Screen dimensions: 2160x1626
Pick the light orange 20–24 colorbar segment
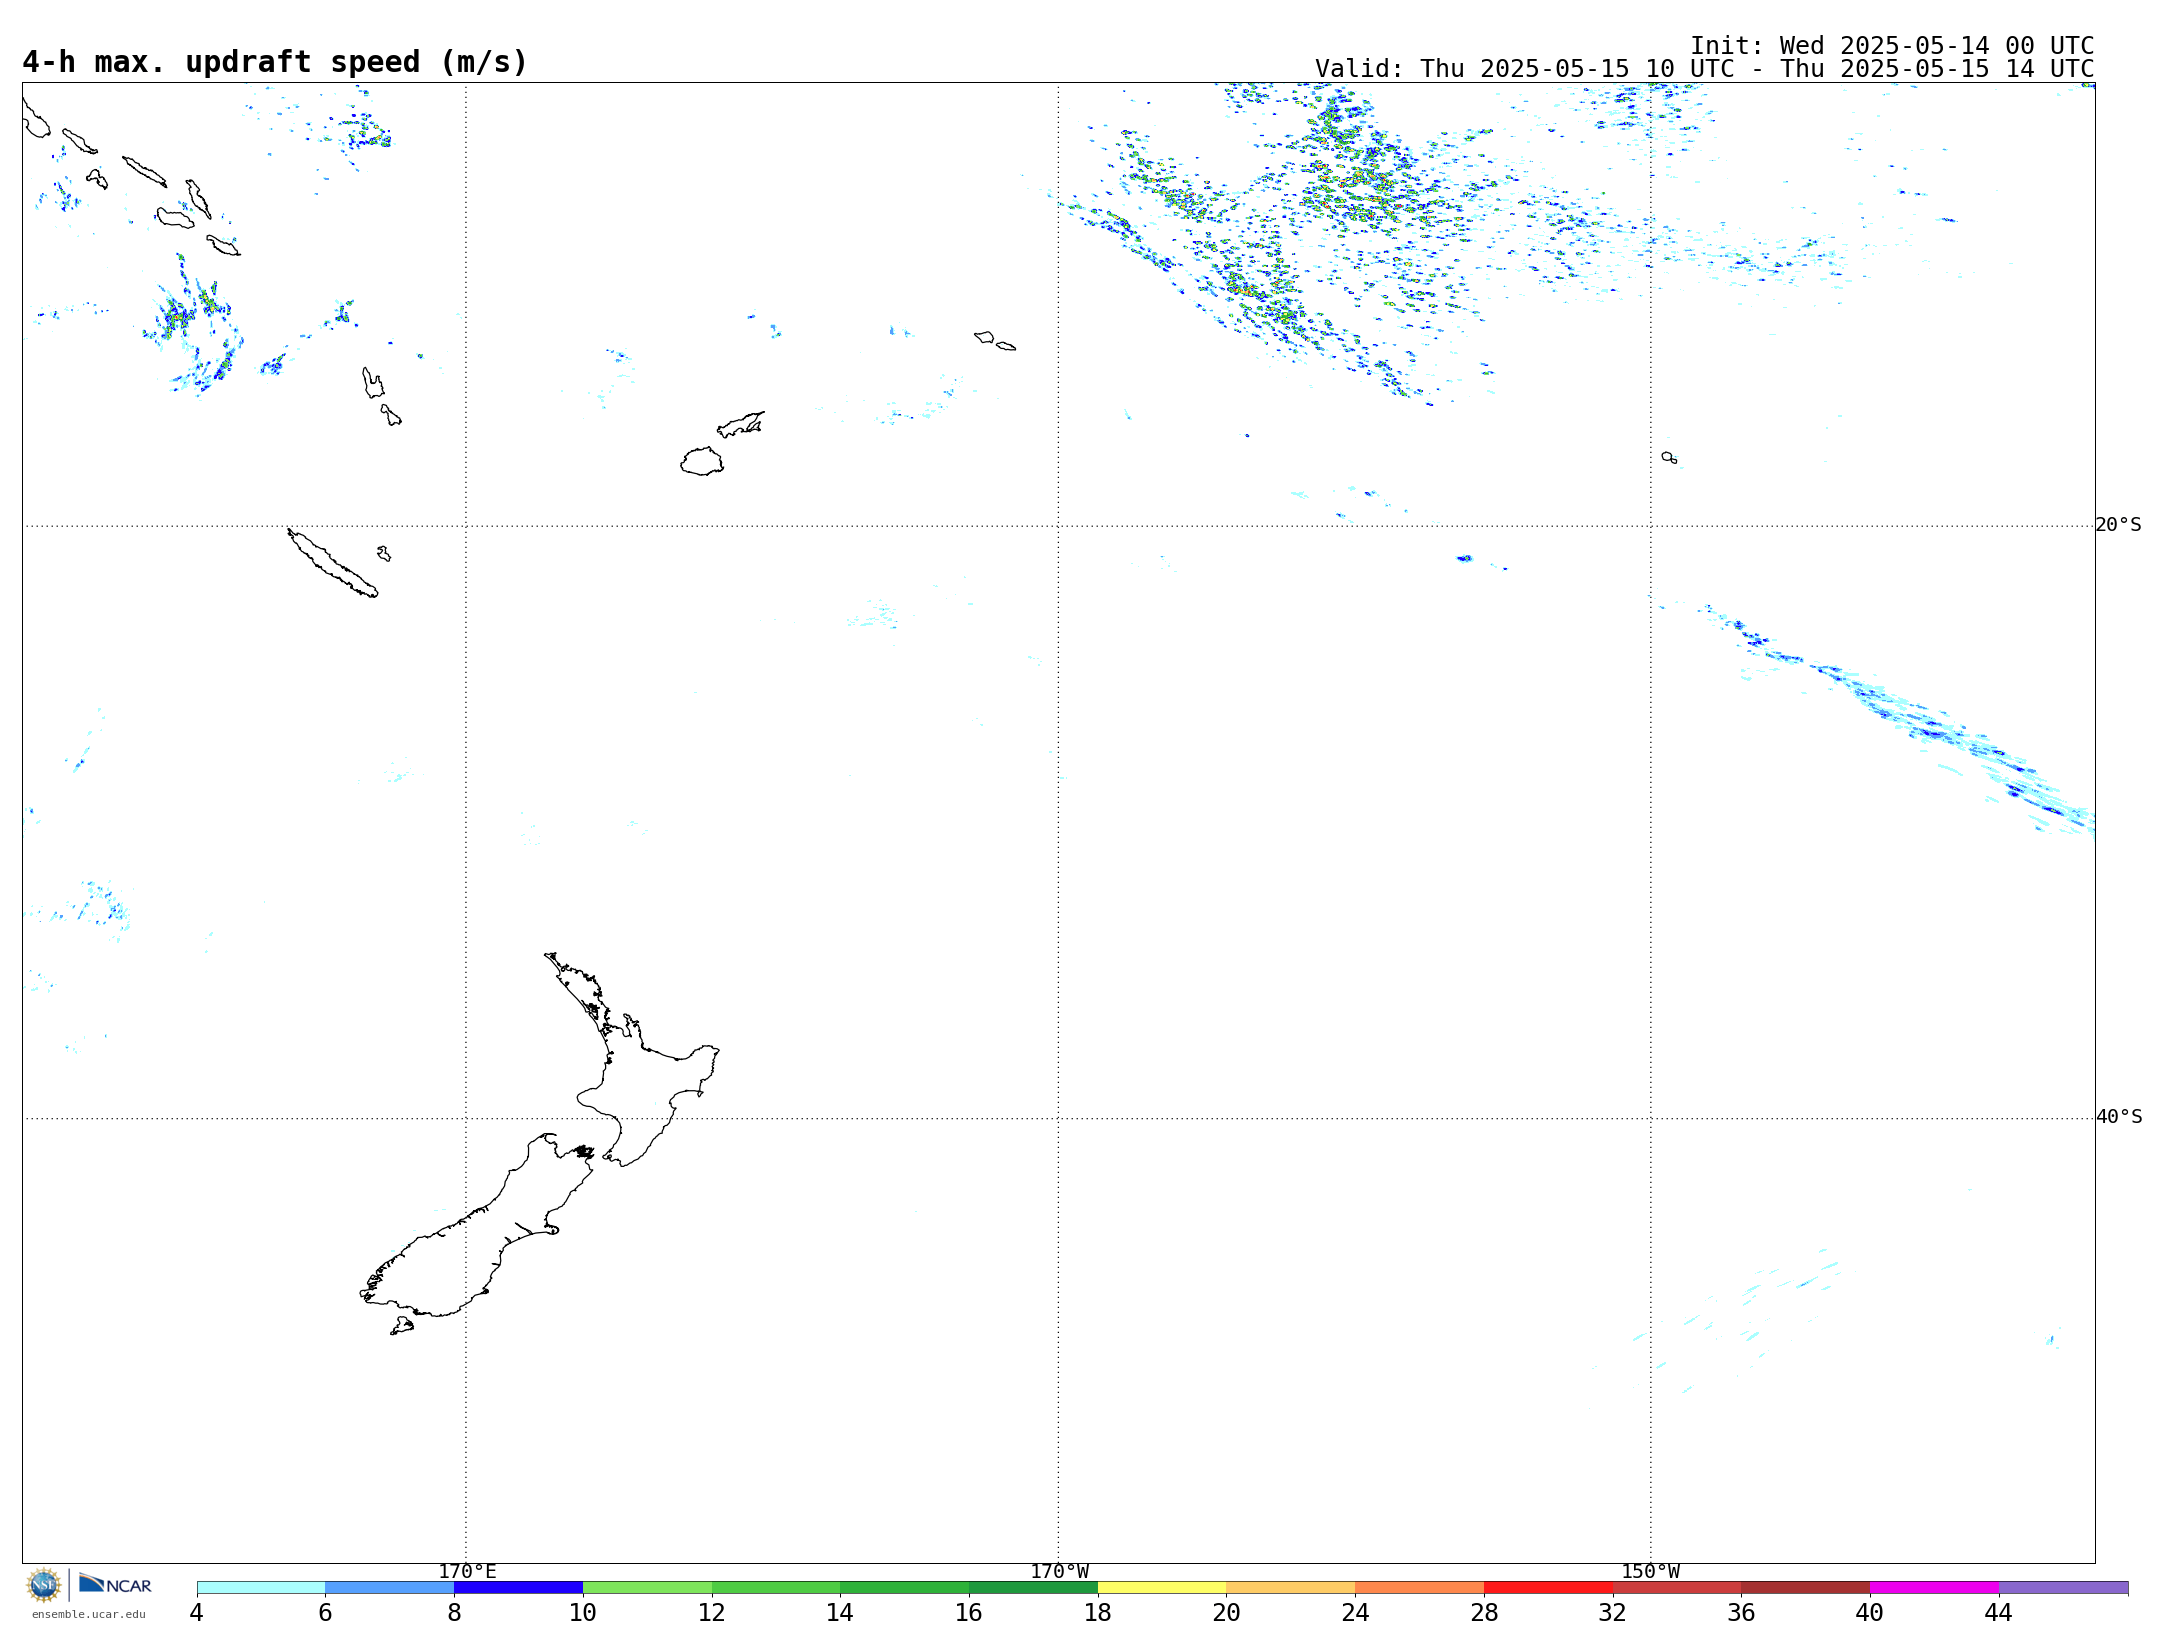click(1291, 1587)
